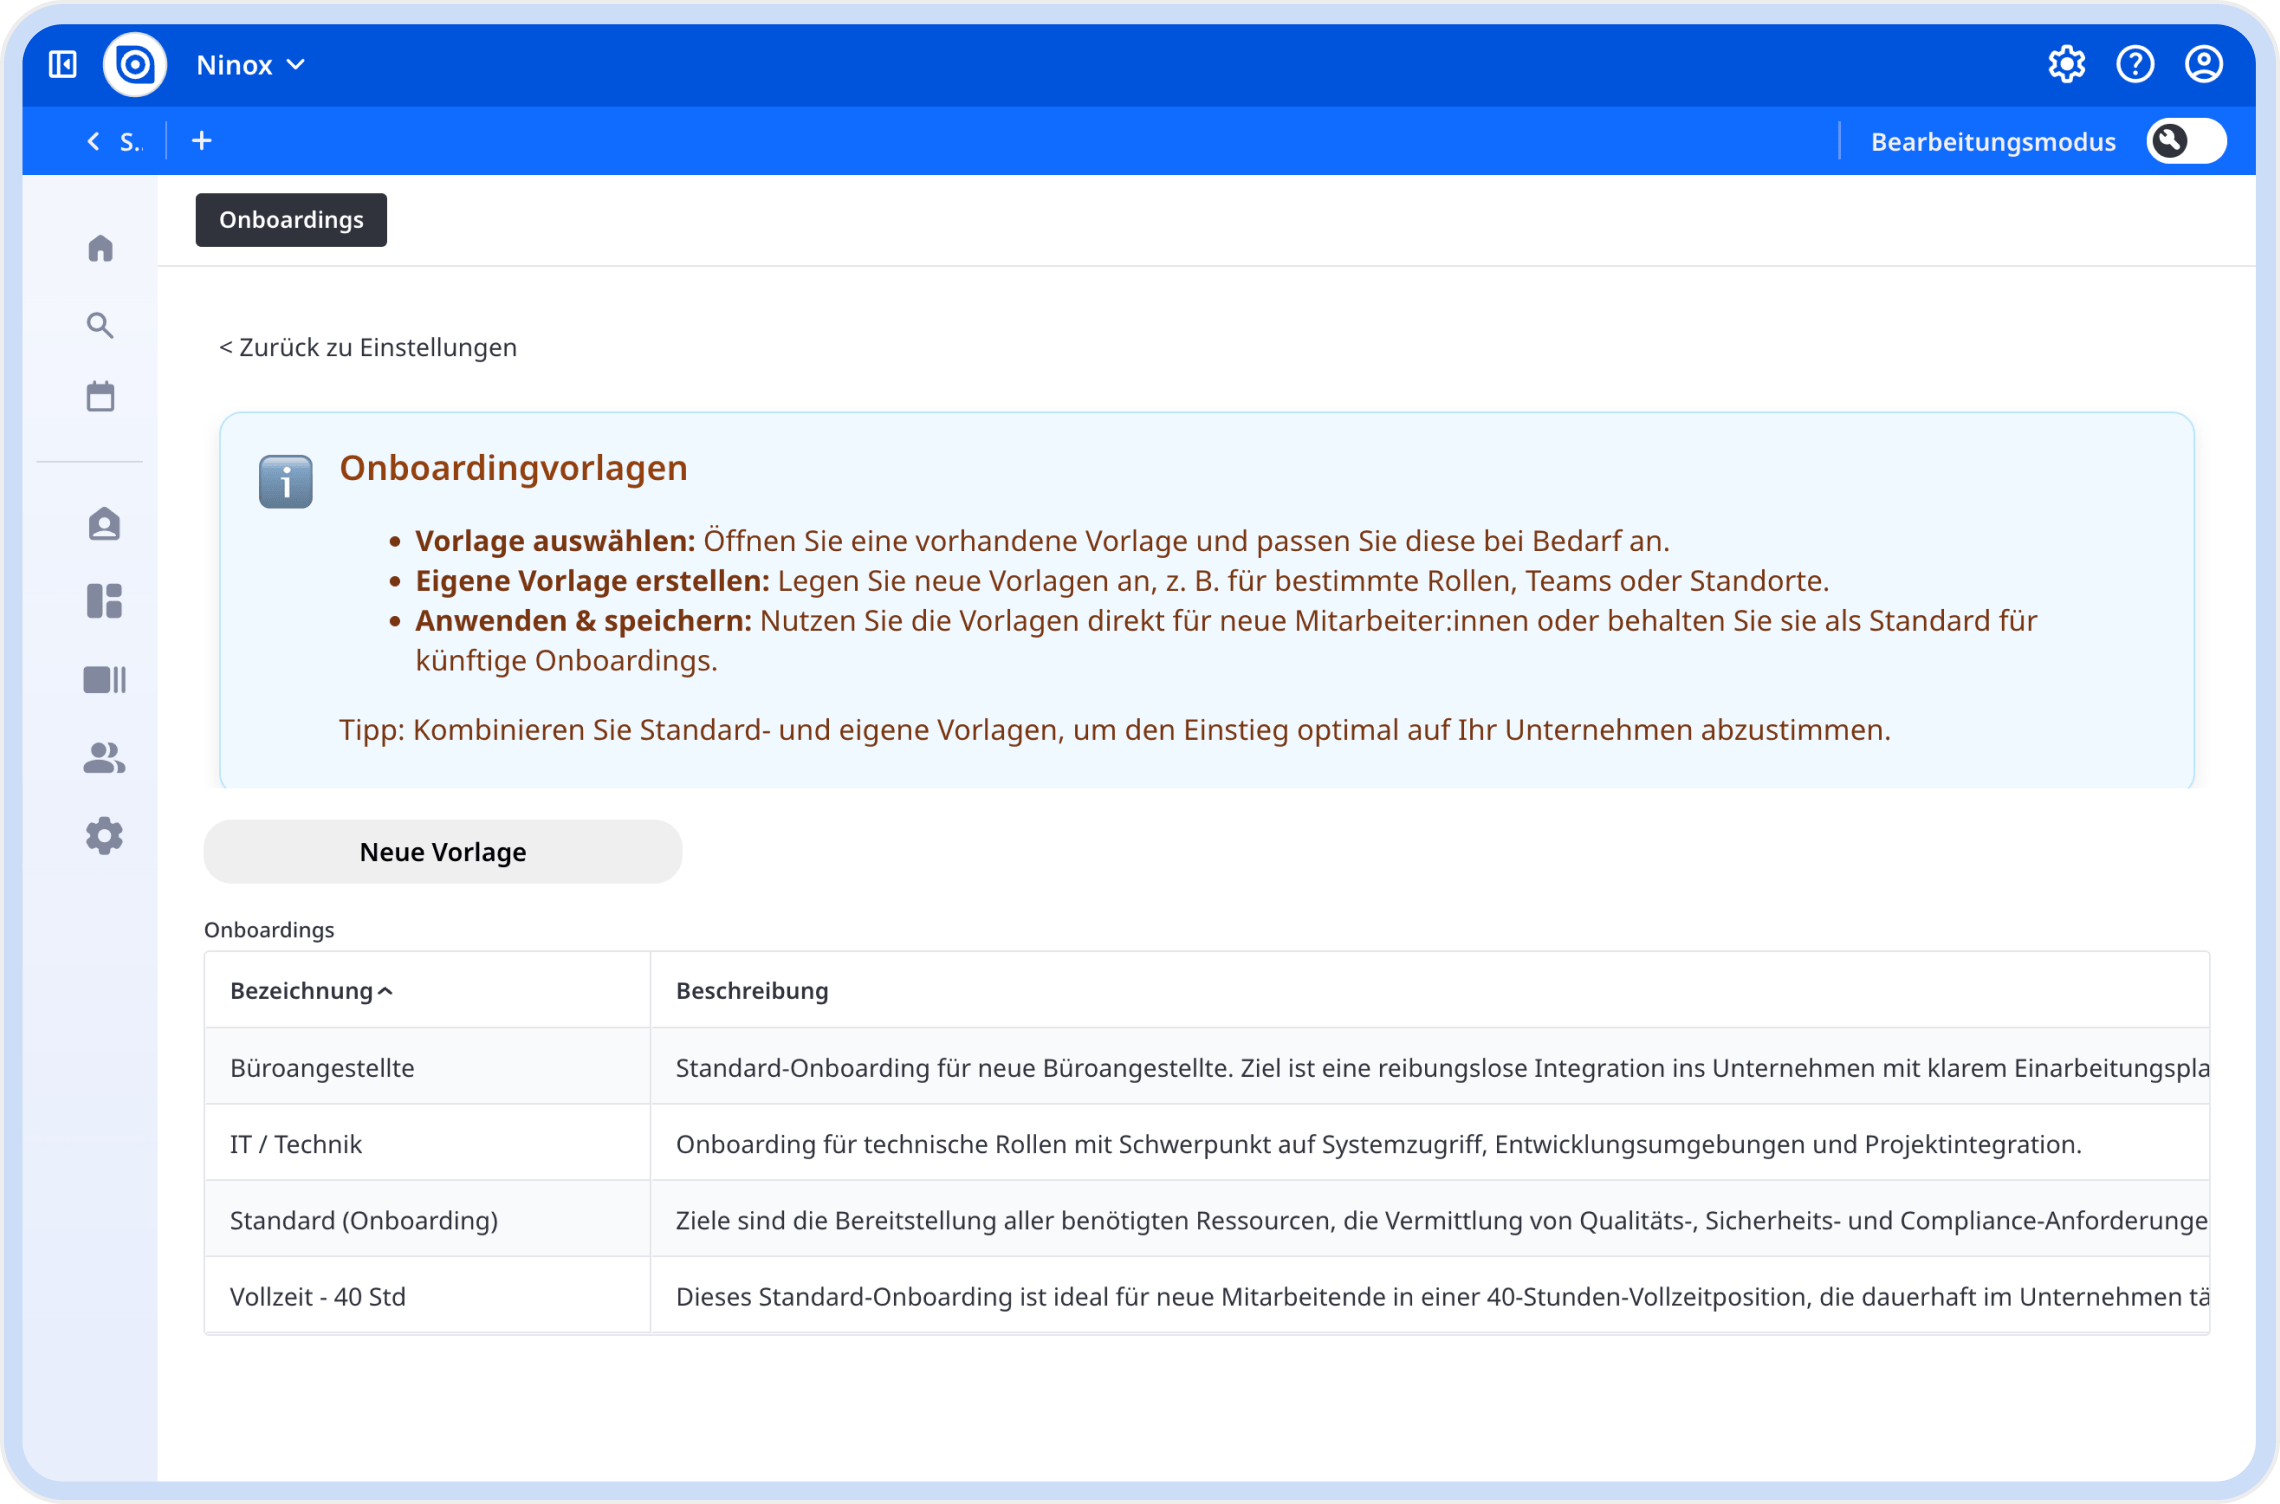The image size is (2280, 1504).
Task: Follow the Zurück zu Einstellungen link
Action: pos(368,347)
